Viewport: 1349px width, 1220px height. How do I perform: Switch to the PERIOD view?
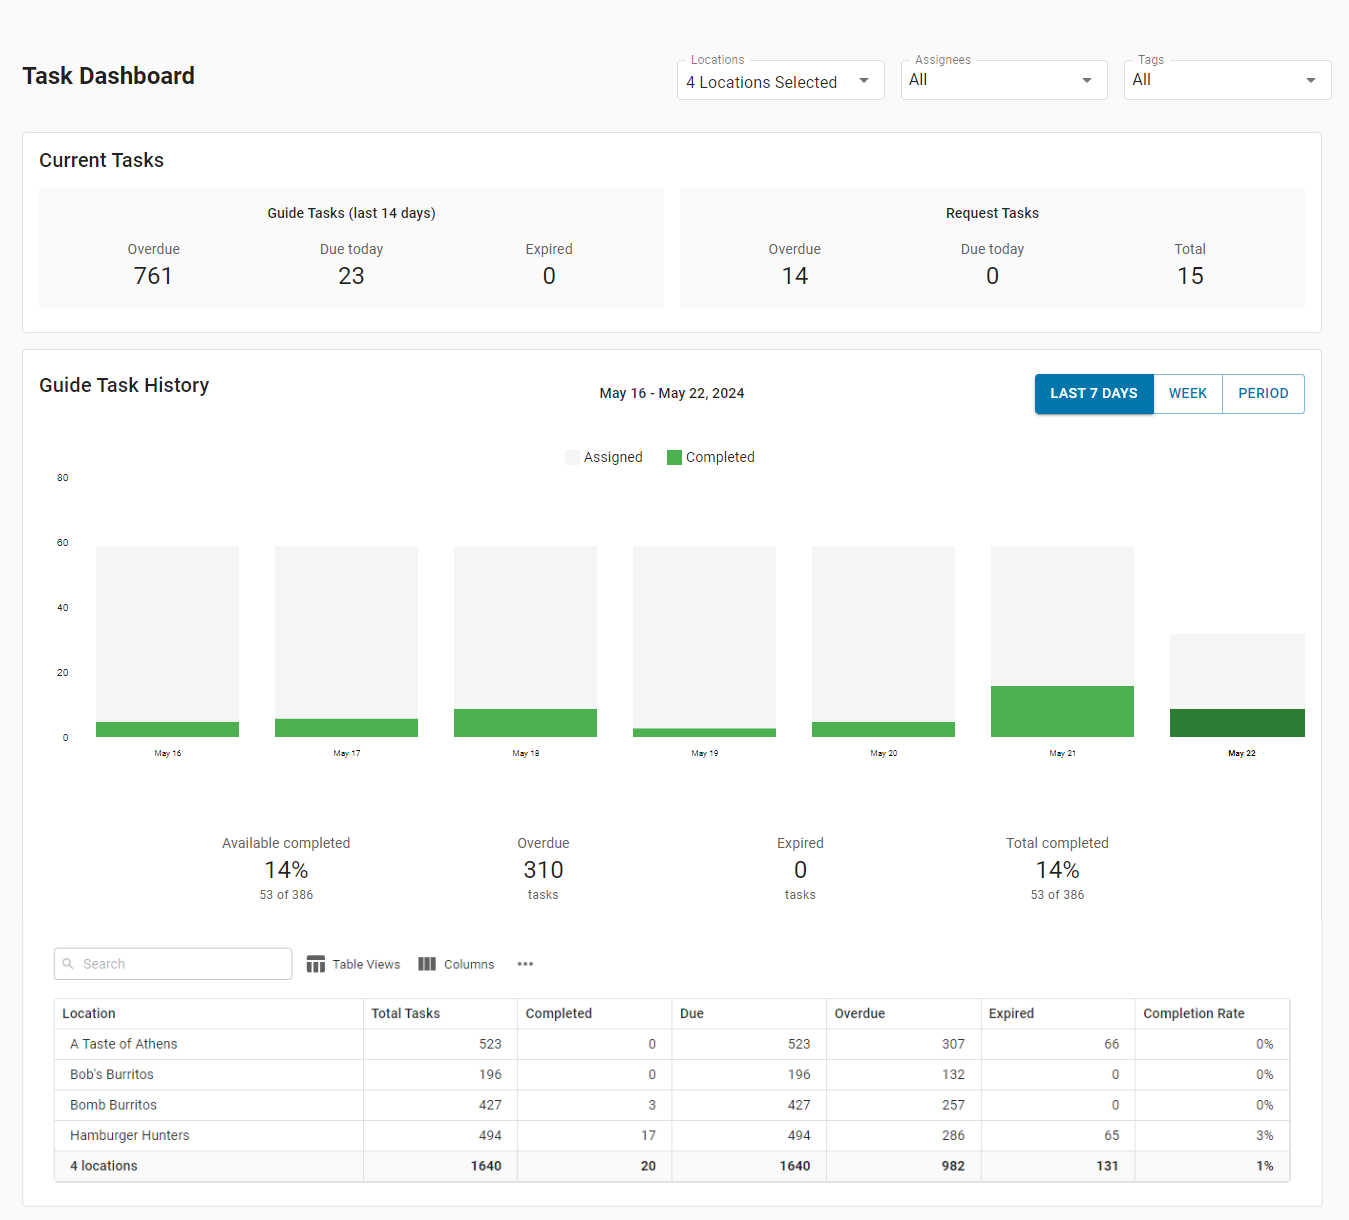click(1263, 394)
